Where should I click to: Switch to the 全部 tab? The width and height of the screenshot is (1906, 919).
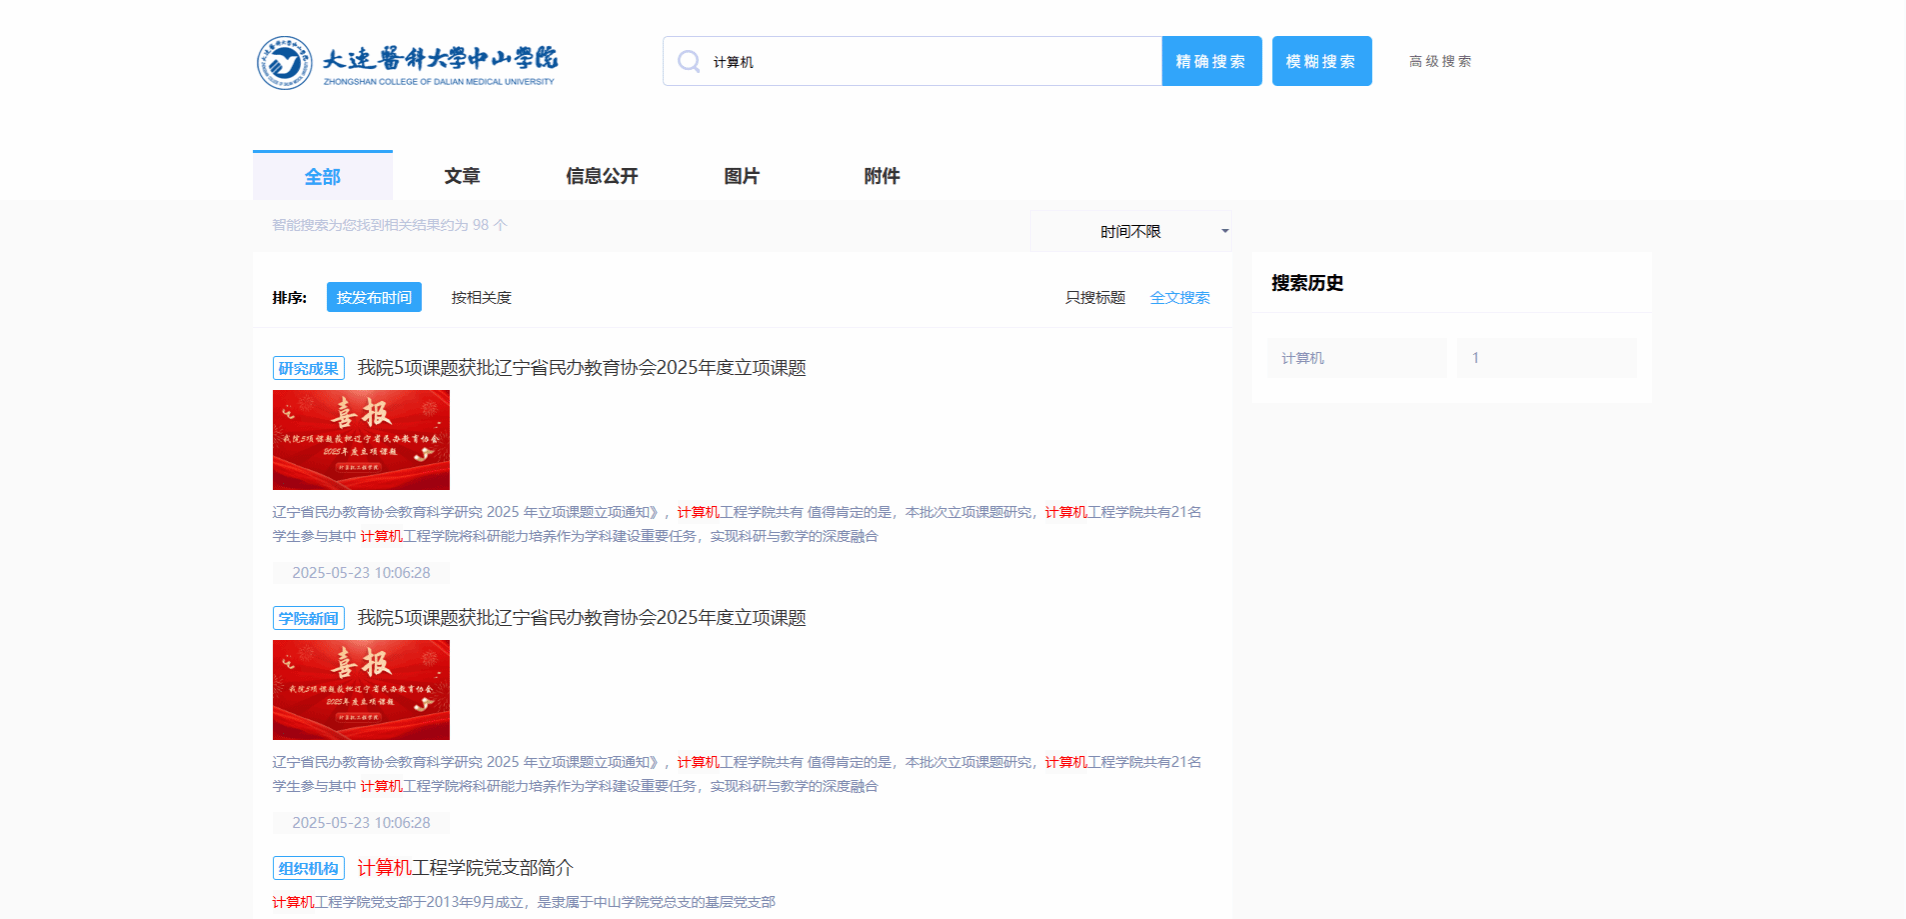[x=322, y=177]
